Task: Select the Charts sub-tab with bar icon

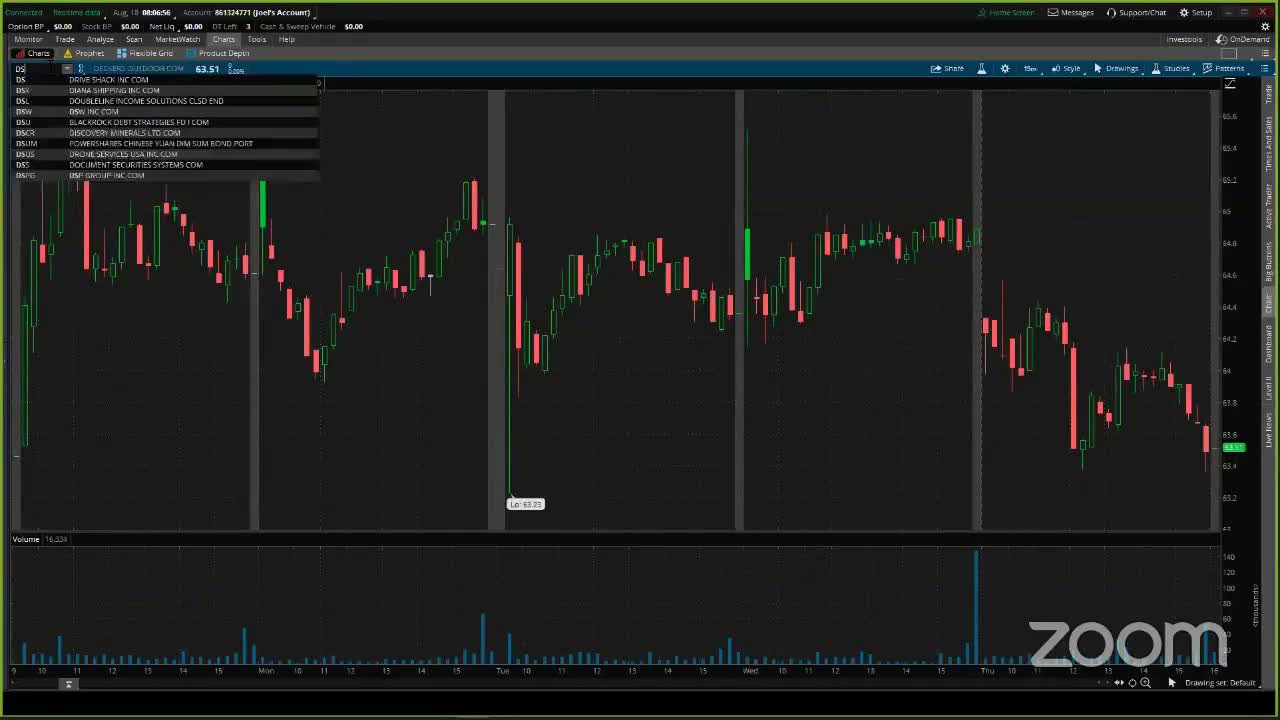Action: [33, 53]
